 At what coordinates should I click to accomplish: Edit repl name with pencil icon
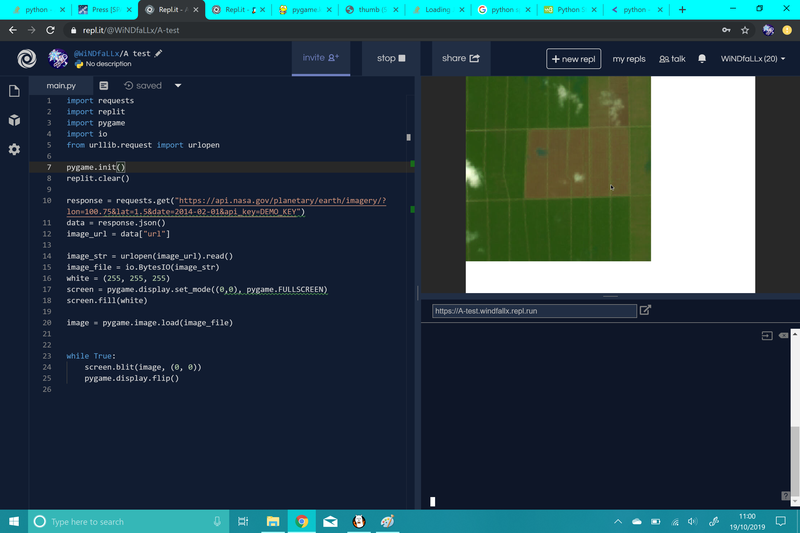tap(159, 53)
